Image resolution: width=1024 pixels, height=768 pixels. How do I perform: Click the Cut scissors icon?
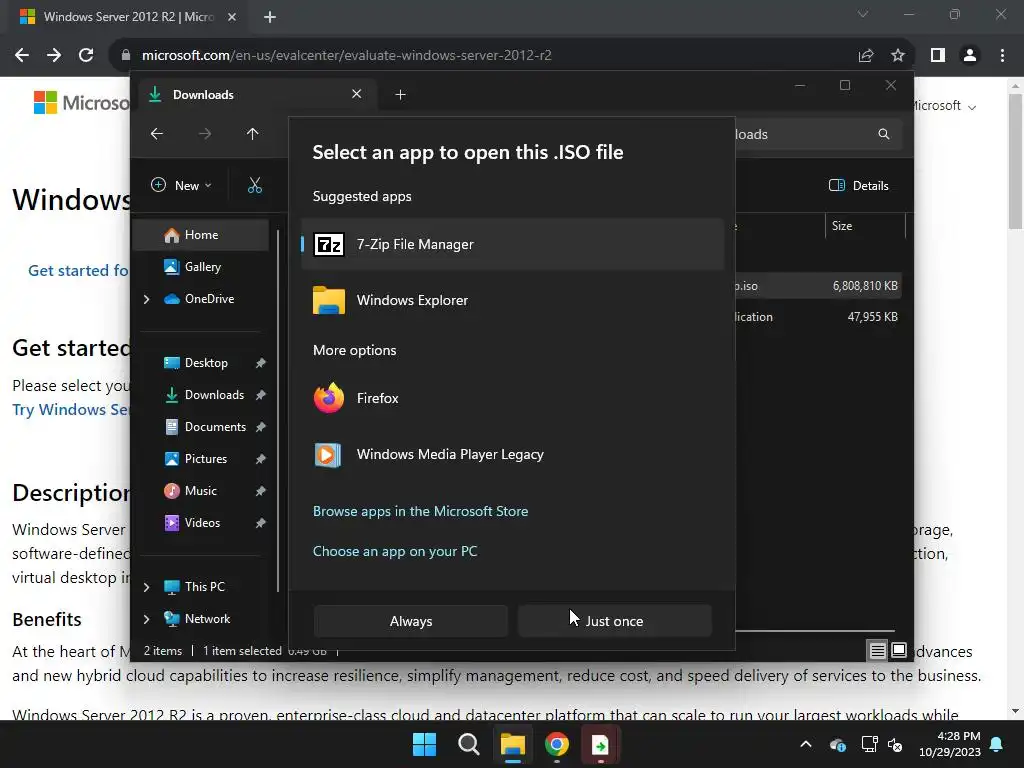(255, 185)
